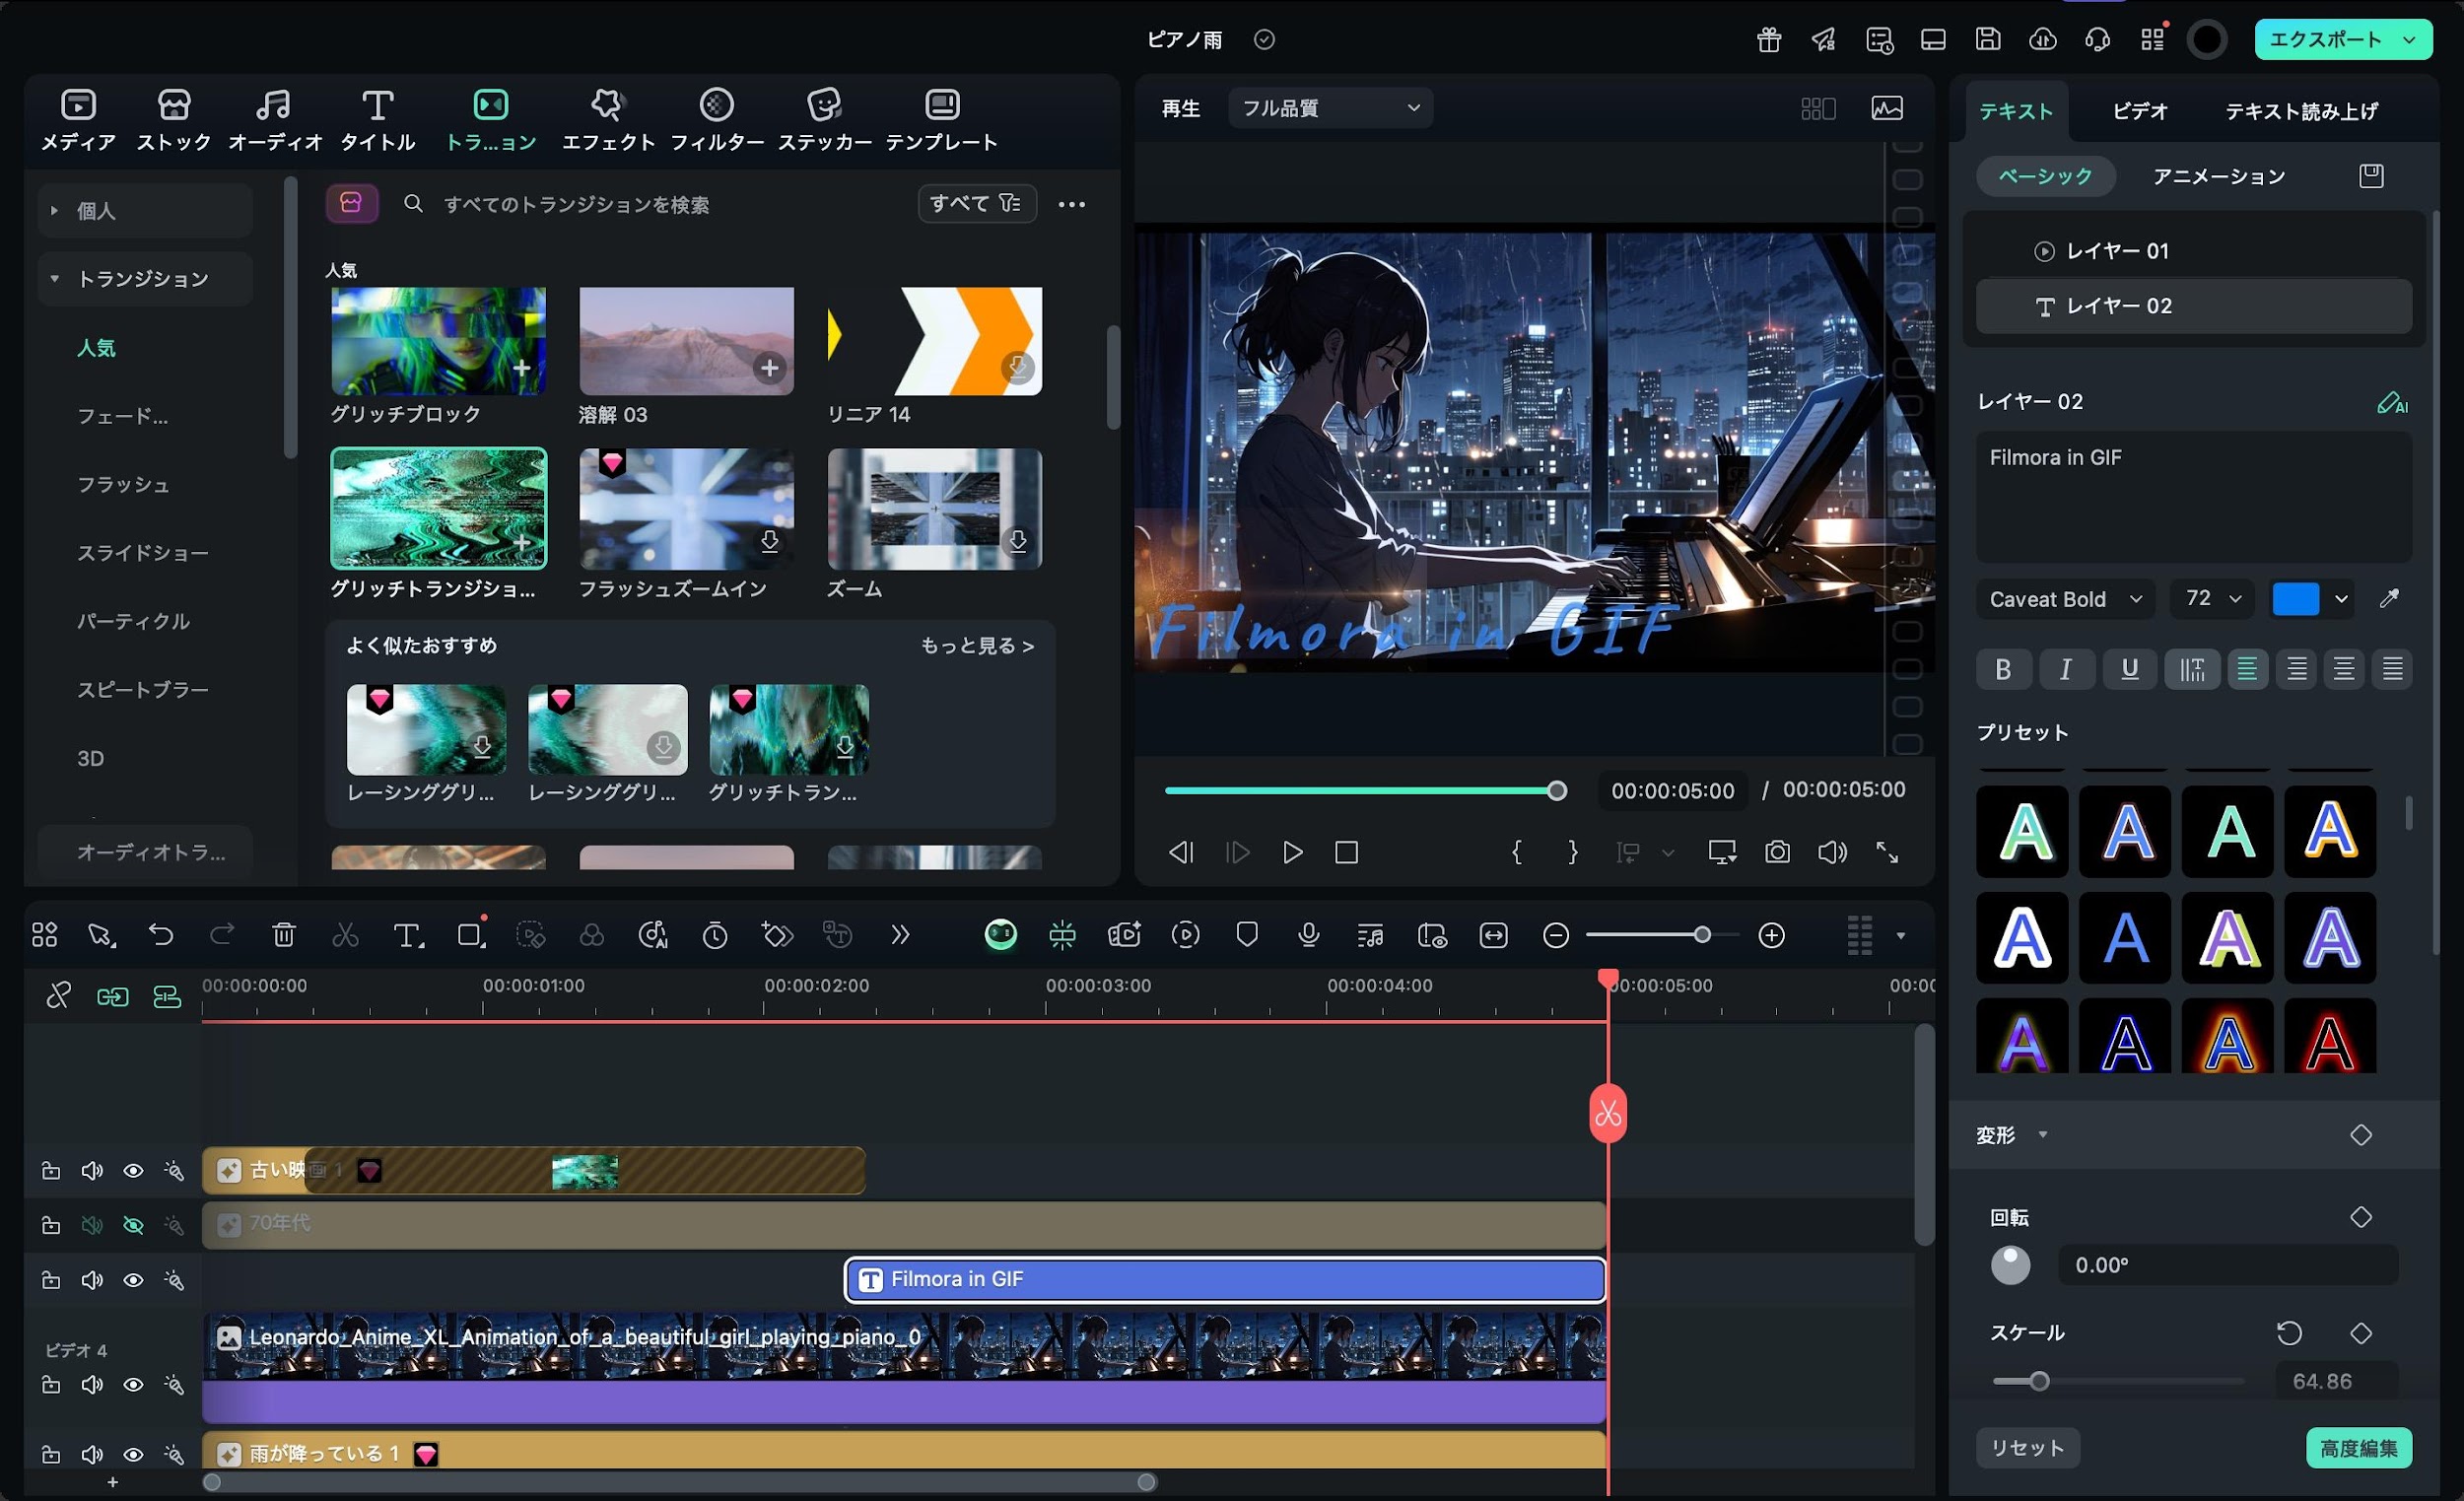The width and height of the screenshot is (2464, 1501).
Task: Enter fullscreen preview with the expand arrows
Action: coord(1887,852)
